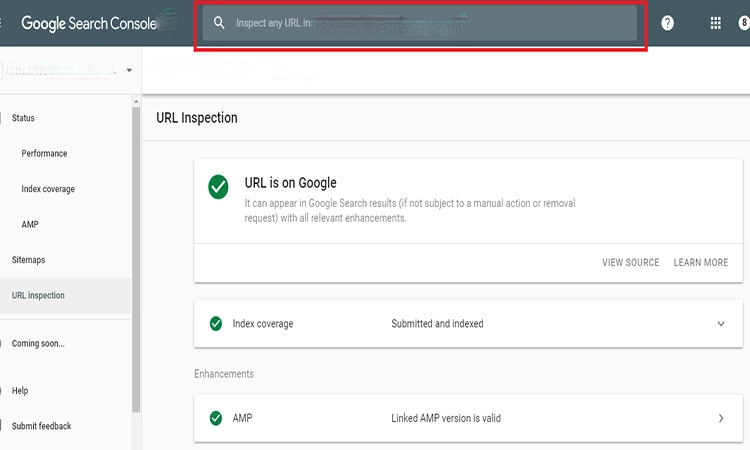The width and height of the screenshot is (750, 450).
Task: Open AMP enhancement details arrow
Action: pyautogui.click(x=721, y=418)
